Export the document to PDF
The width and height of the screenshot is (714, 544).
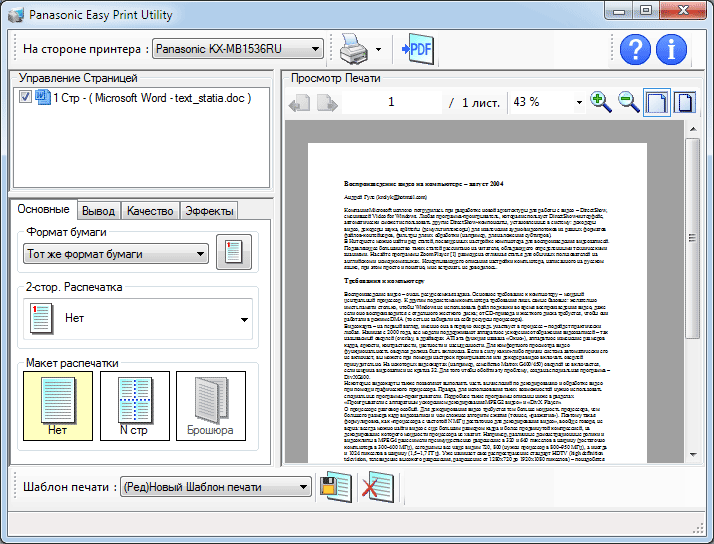pyautogui.click(x=418, y=49)
